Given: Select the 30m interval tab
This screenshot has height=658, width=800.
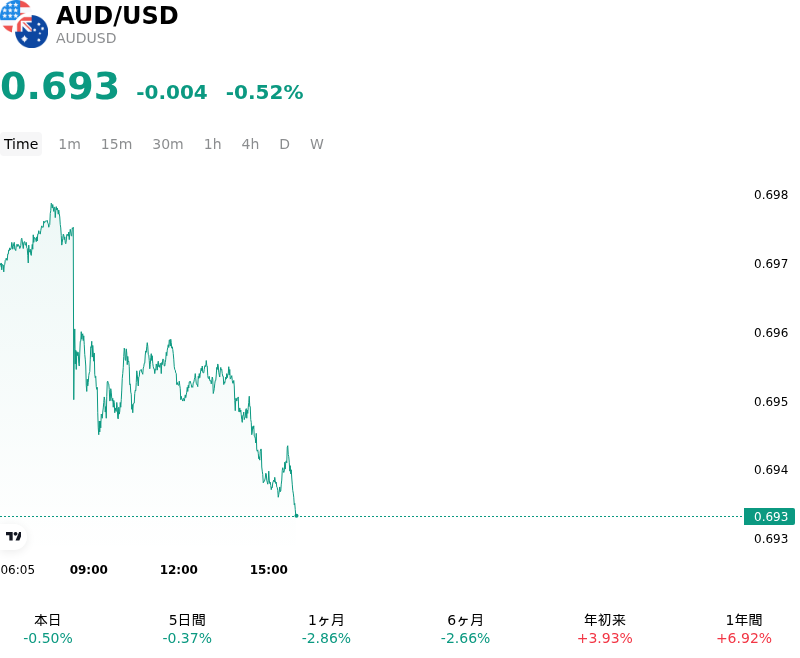Looking at the screenshot, I should (x=168, y=144).
